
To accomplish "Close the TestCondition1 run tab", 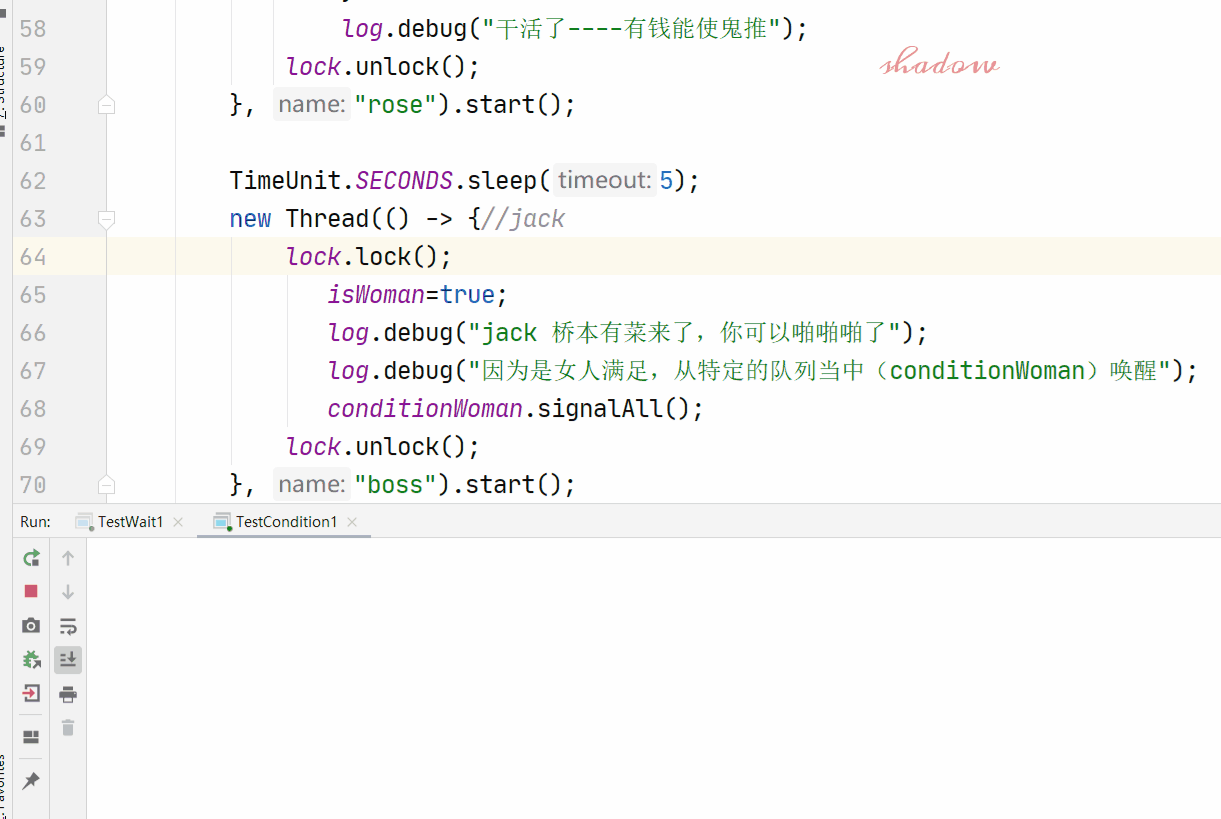I will point(352,522).
